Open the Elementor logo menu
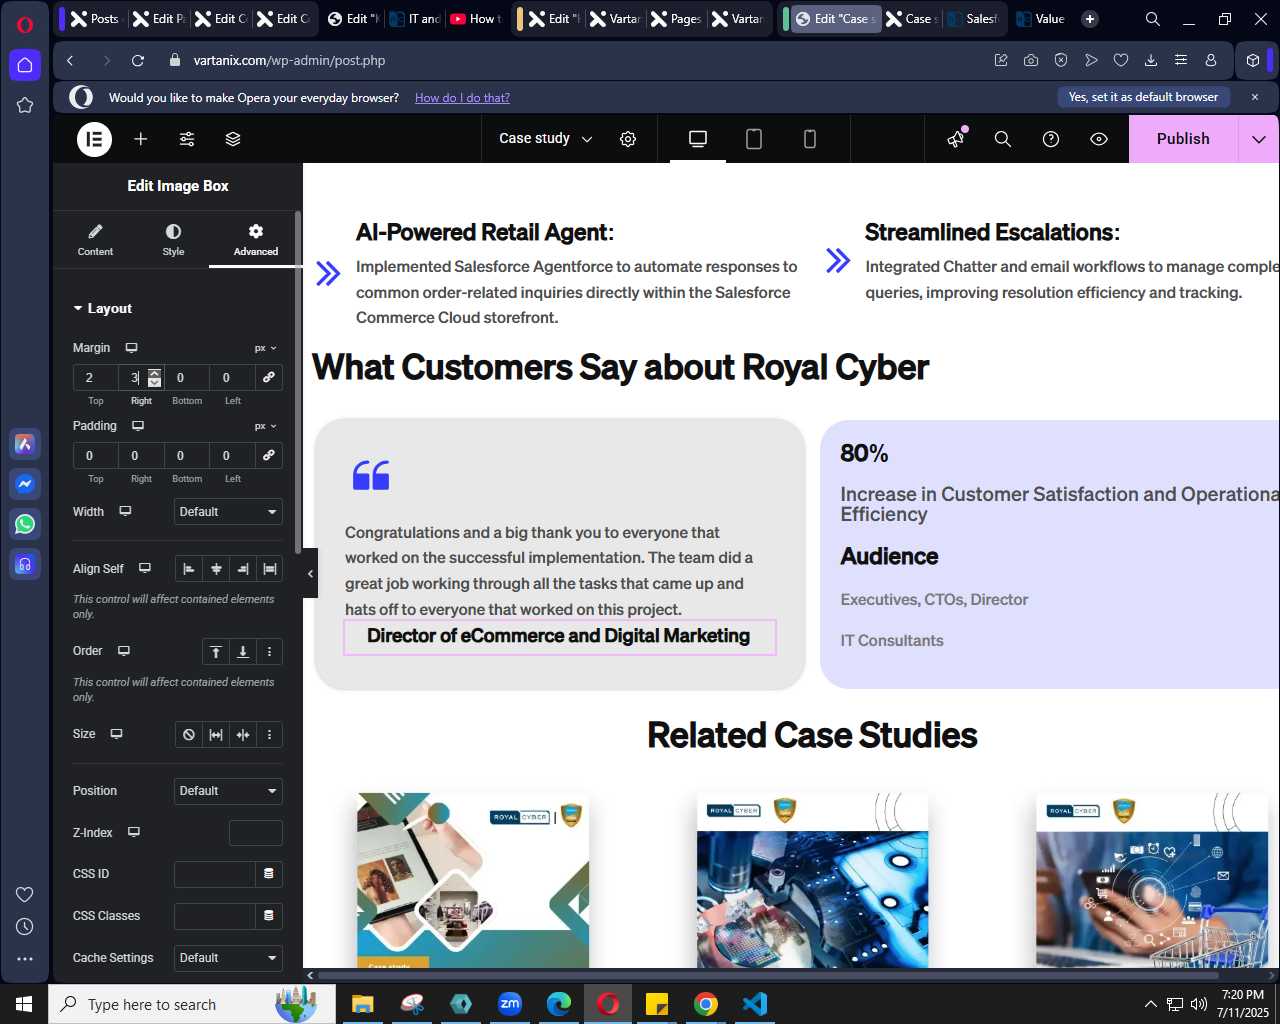This screenshot has width=1280, height=1024. (95, 139)
